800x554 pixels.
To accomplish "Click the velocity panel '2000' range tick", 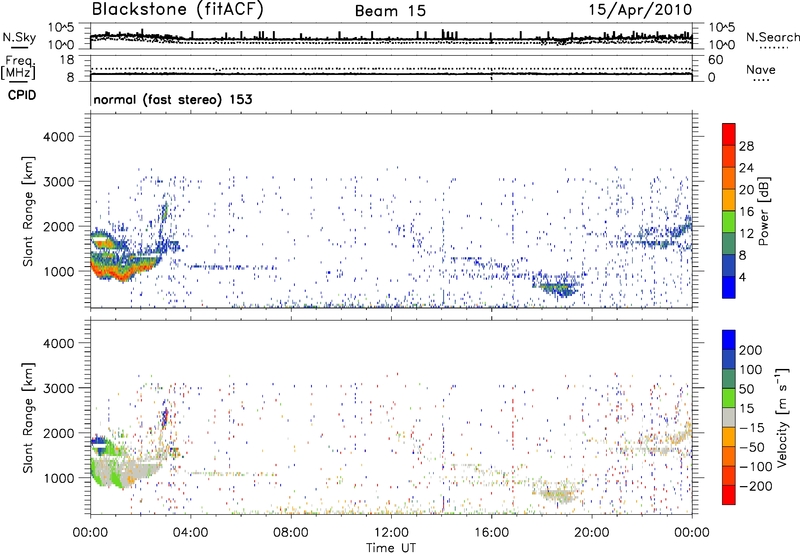I will pyautogui.click(x=59, y=433).
